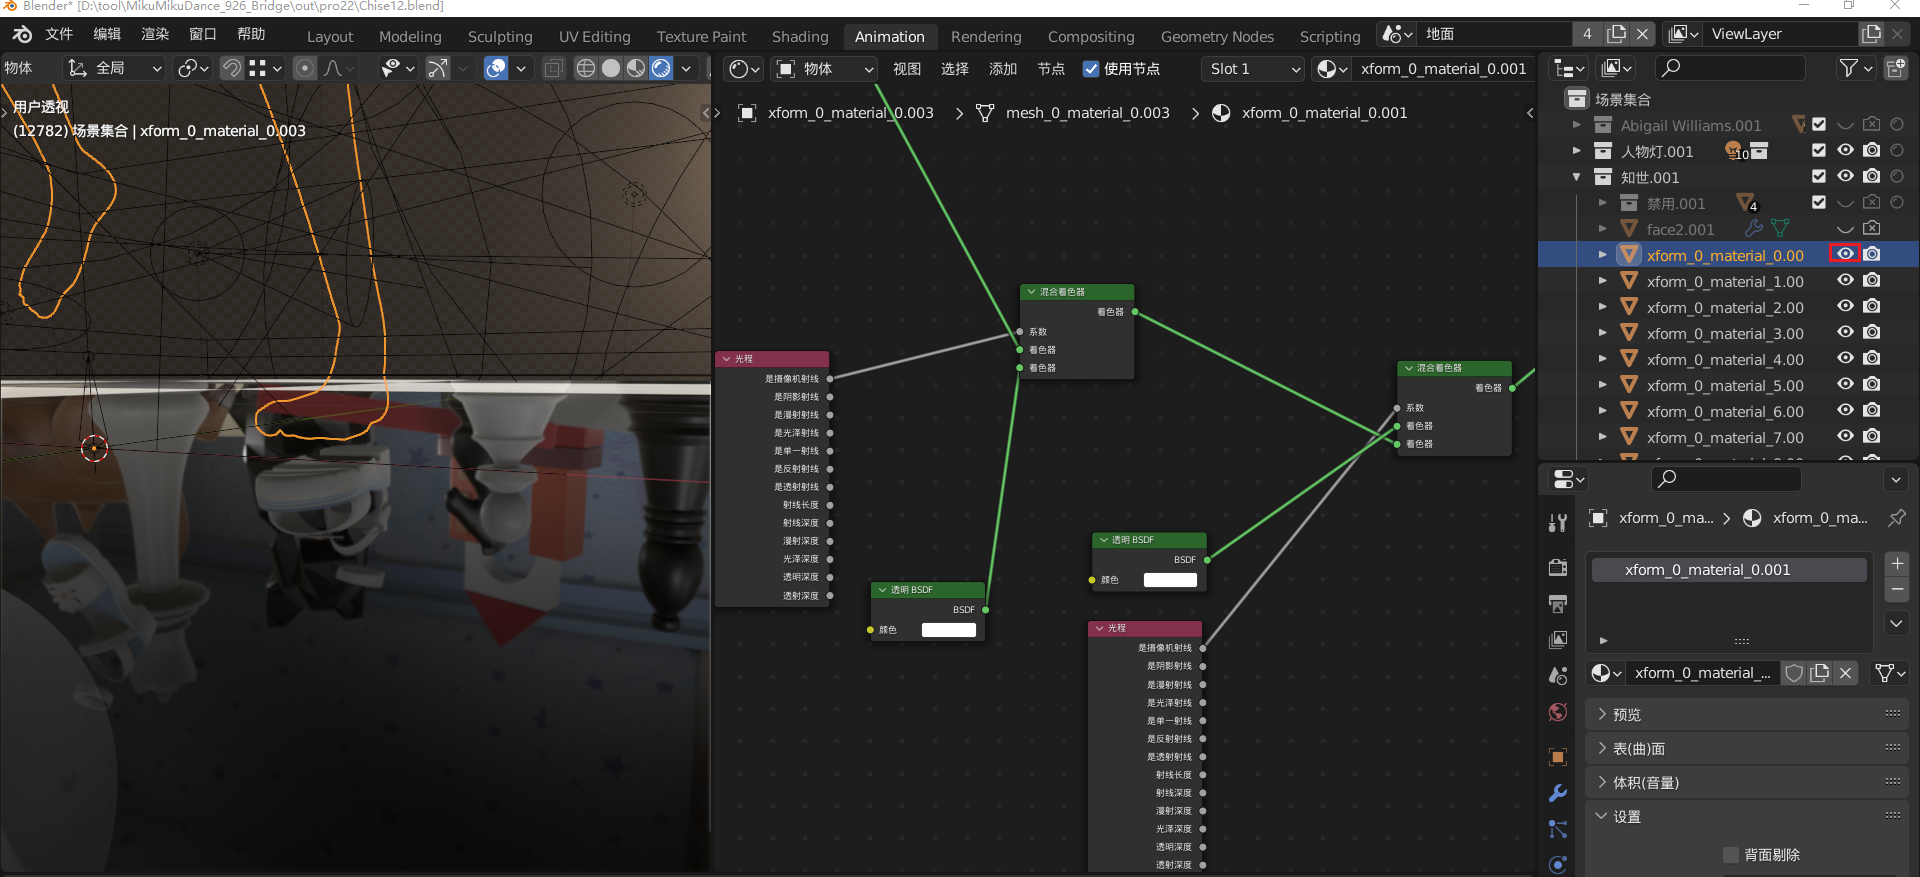Open the Particles properties tab
This screenshot has width=1920, height=877.
click(1558, 829)
